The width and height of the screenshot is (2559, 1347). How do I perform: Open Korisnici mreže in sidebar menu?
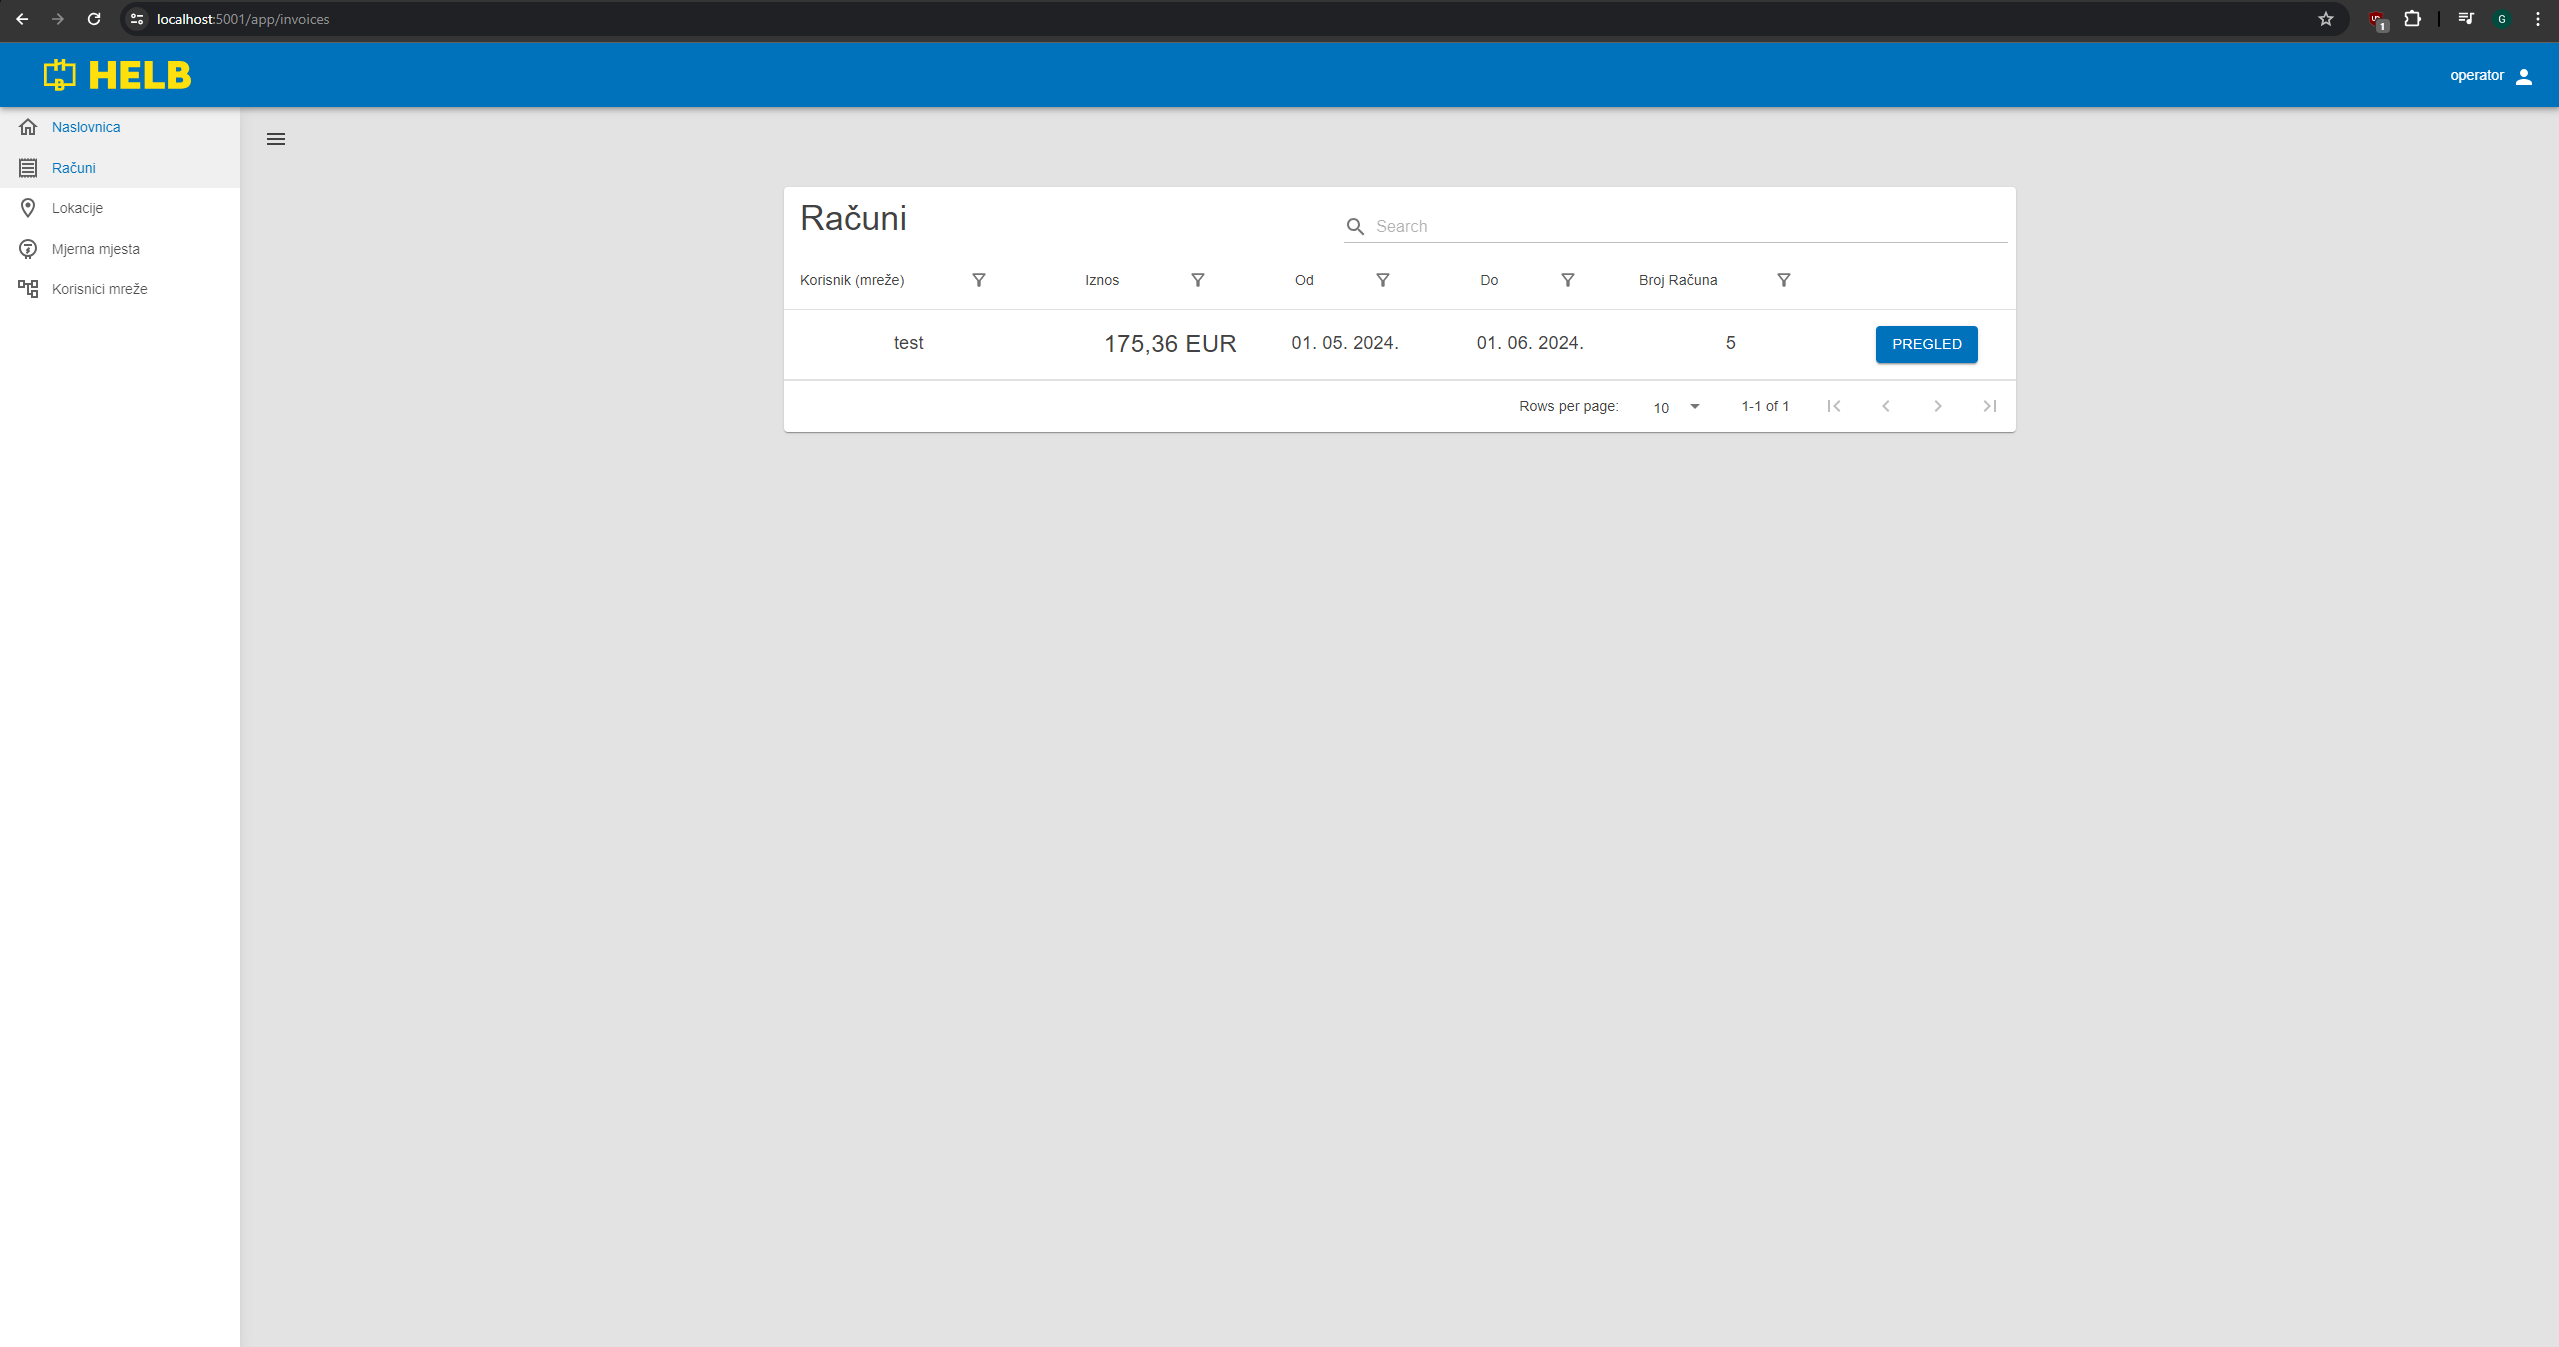click(x=120, y=289)
